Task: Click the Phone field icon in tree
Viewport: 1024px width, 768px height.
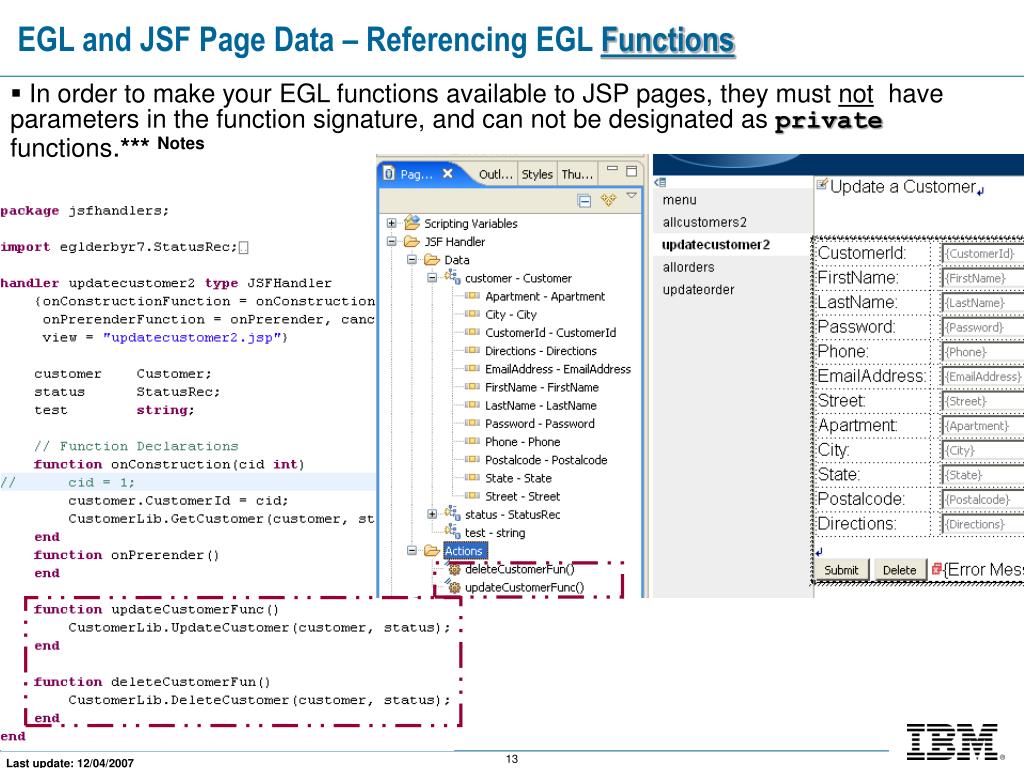Action: click(x=472, y=441)
